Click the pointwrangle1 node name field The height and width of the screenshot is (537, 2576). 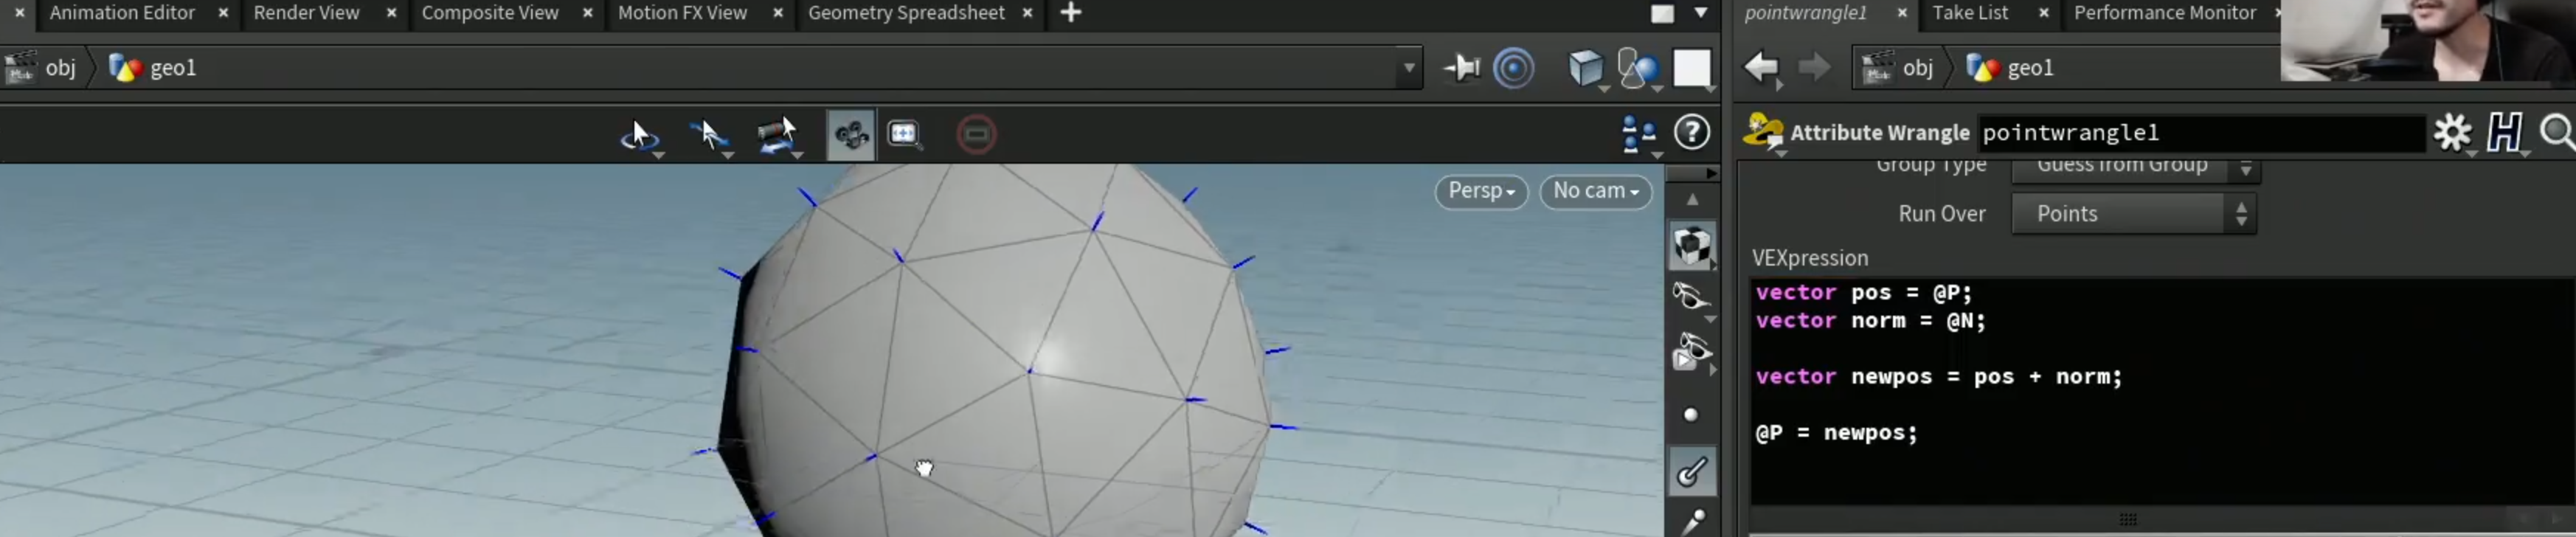tap(2201, 133)
